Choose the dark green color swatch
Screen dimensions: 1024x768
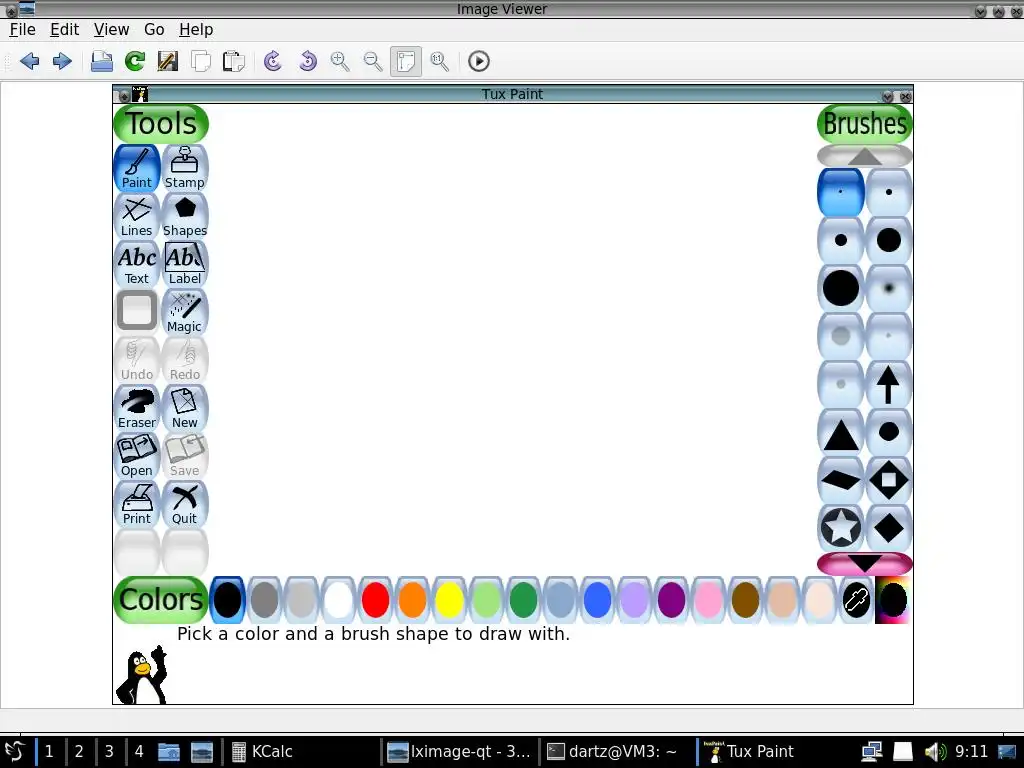(523, 600)
